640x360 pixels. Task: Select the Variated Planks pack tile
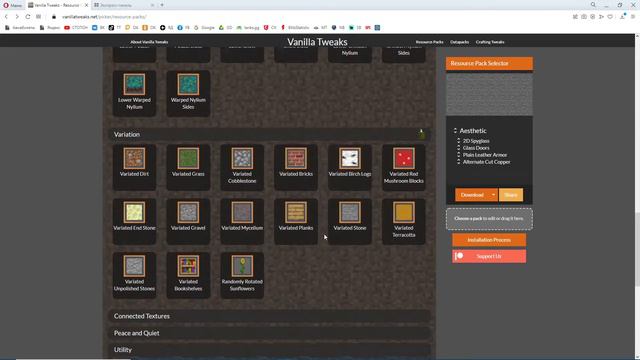click(x=296, y=221)
